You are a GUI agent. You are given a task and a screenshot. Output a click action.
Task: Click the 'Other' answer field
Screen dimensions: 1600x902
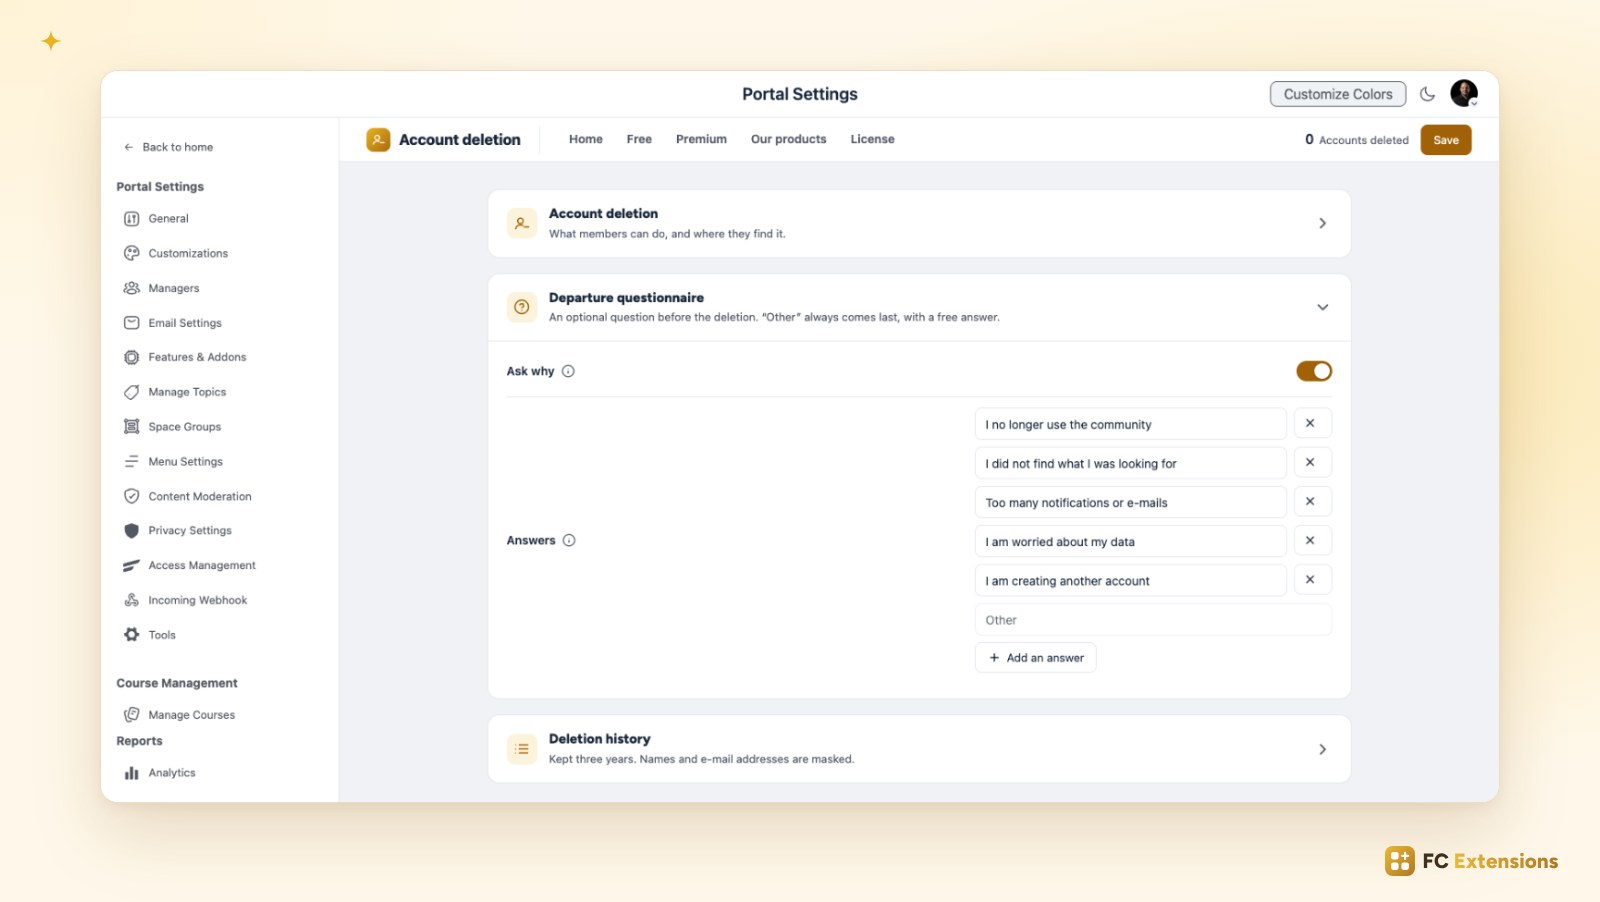1153,620
